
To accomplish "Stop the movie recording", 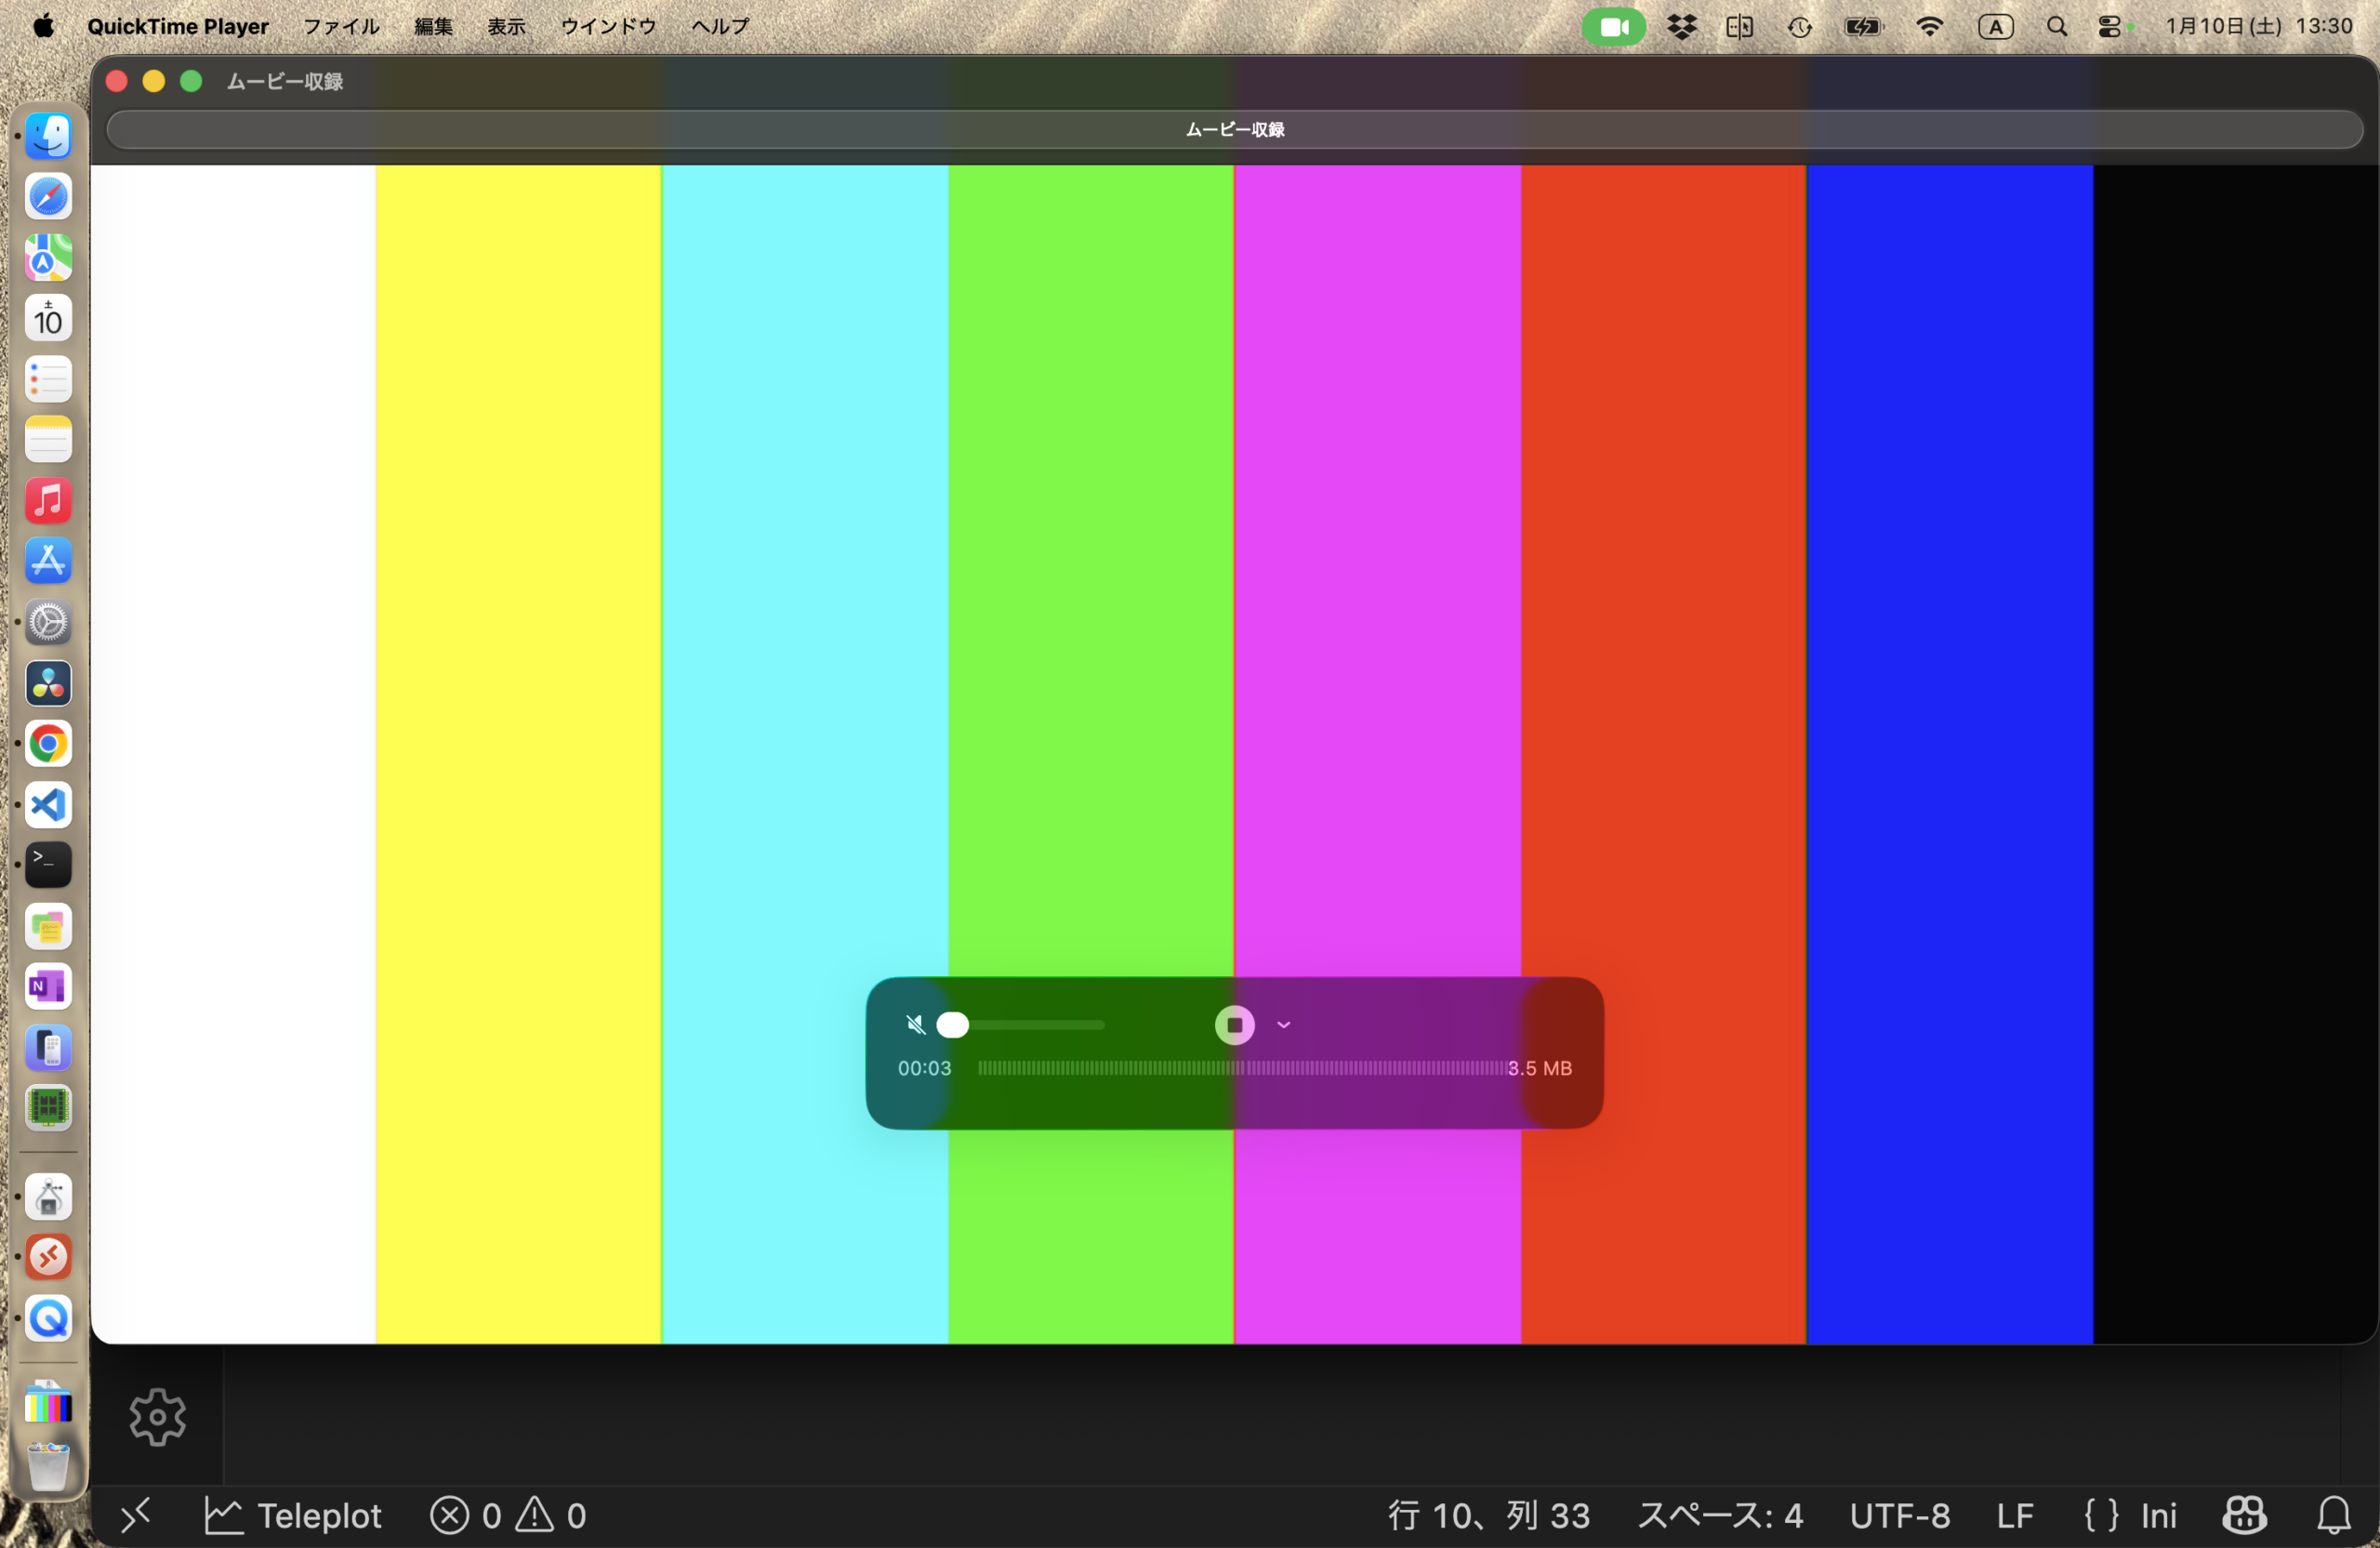I will tap(1234, 1025).
